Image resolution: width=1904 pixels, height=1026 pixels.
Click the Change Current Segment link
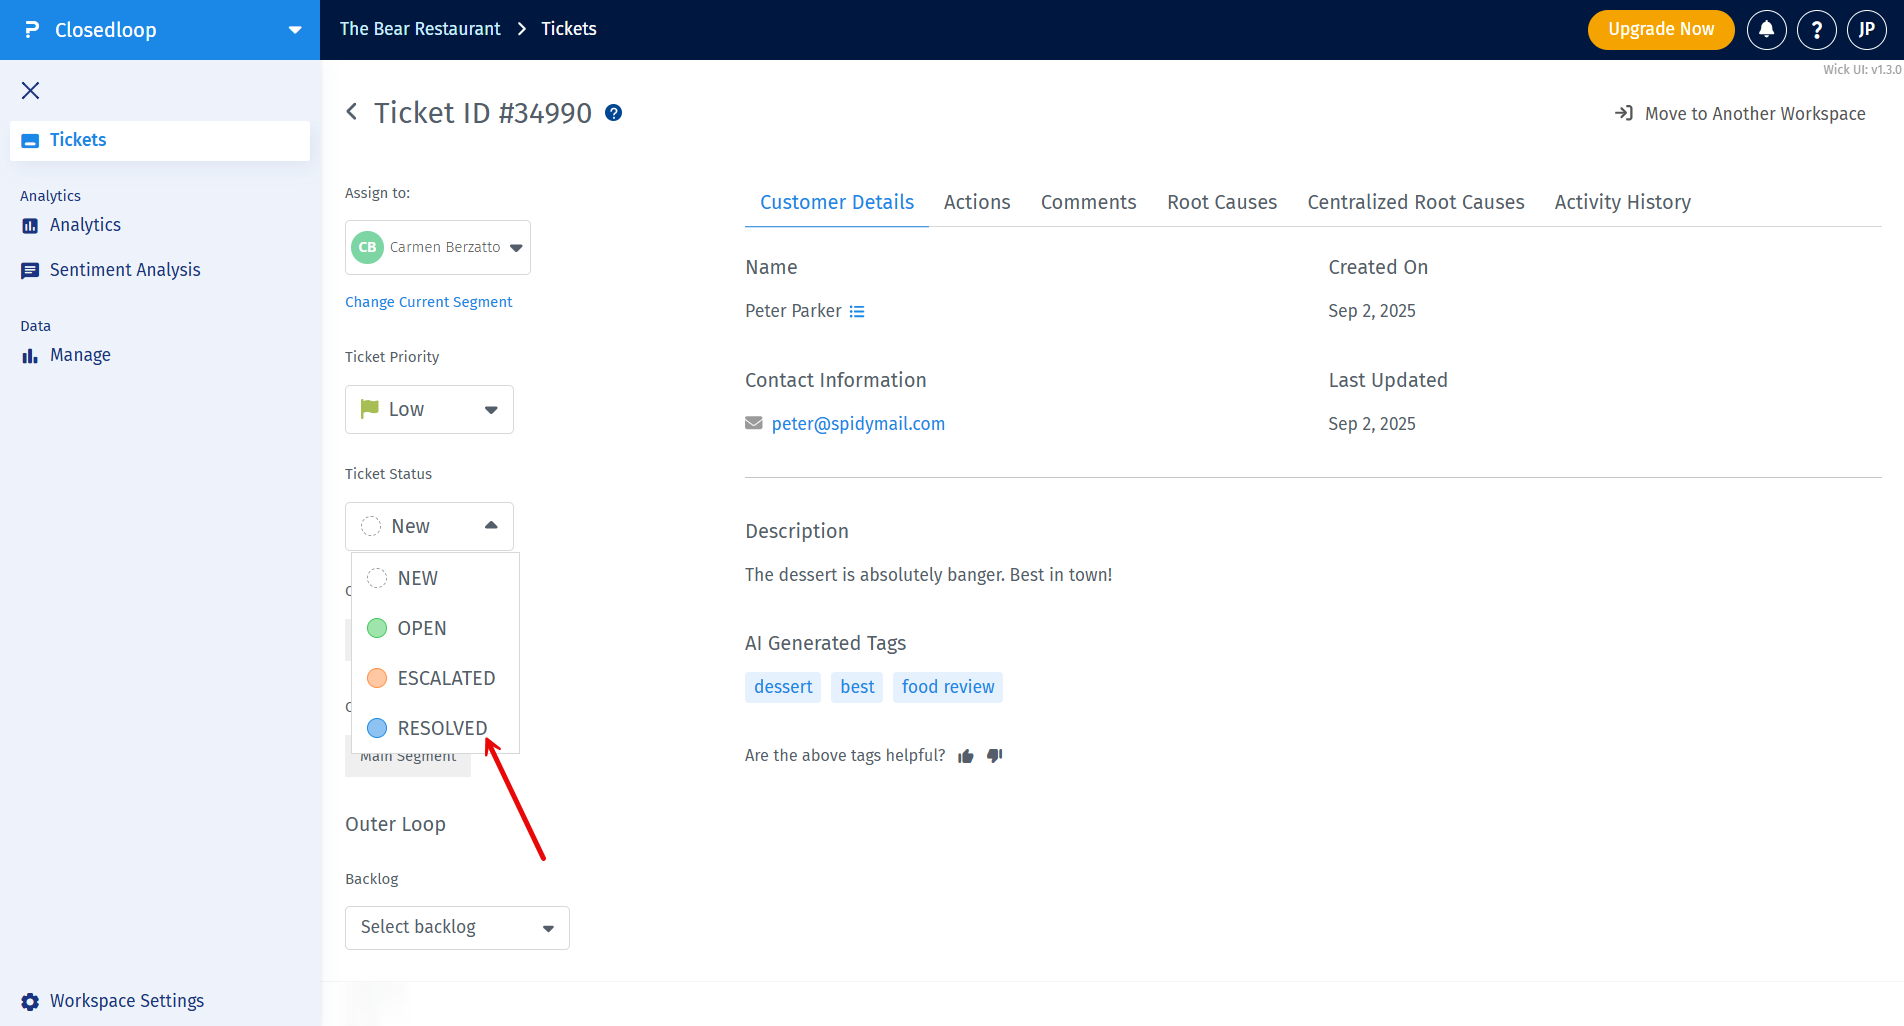tap(428, 302)
